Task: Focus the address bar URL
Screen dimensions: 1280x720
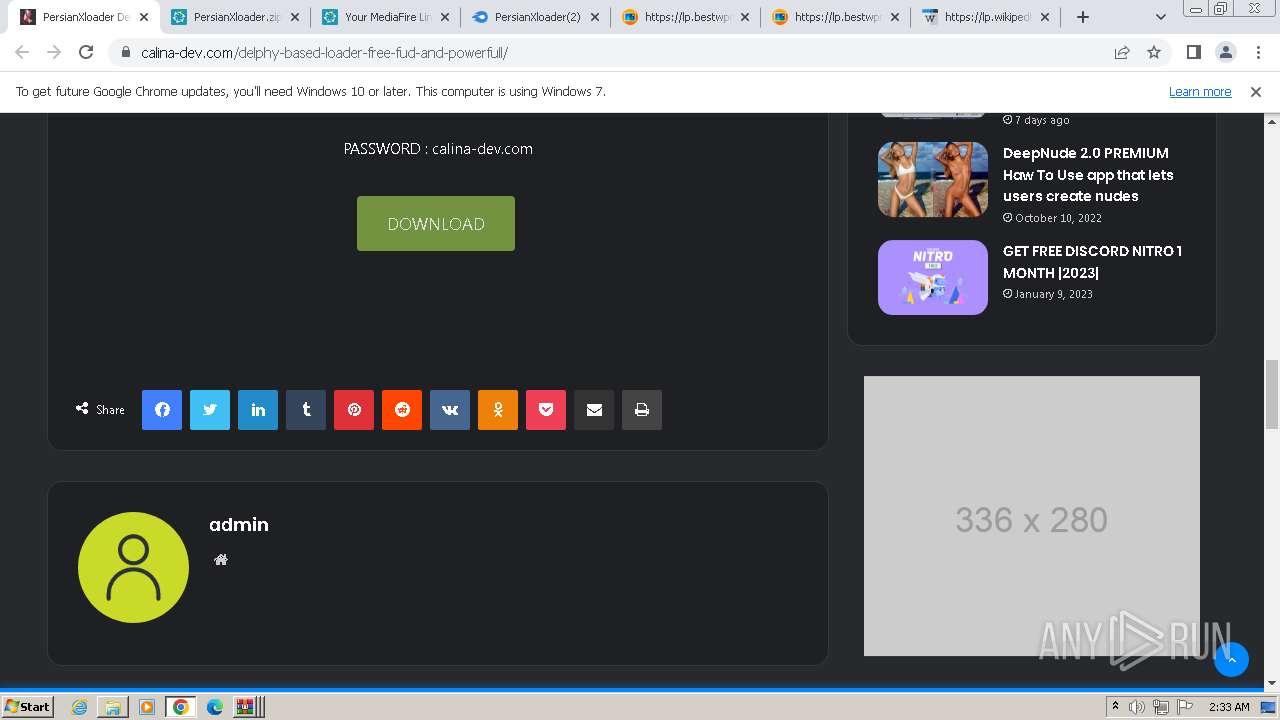Action: 324,52
